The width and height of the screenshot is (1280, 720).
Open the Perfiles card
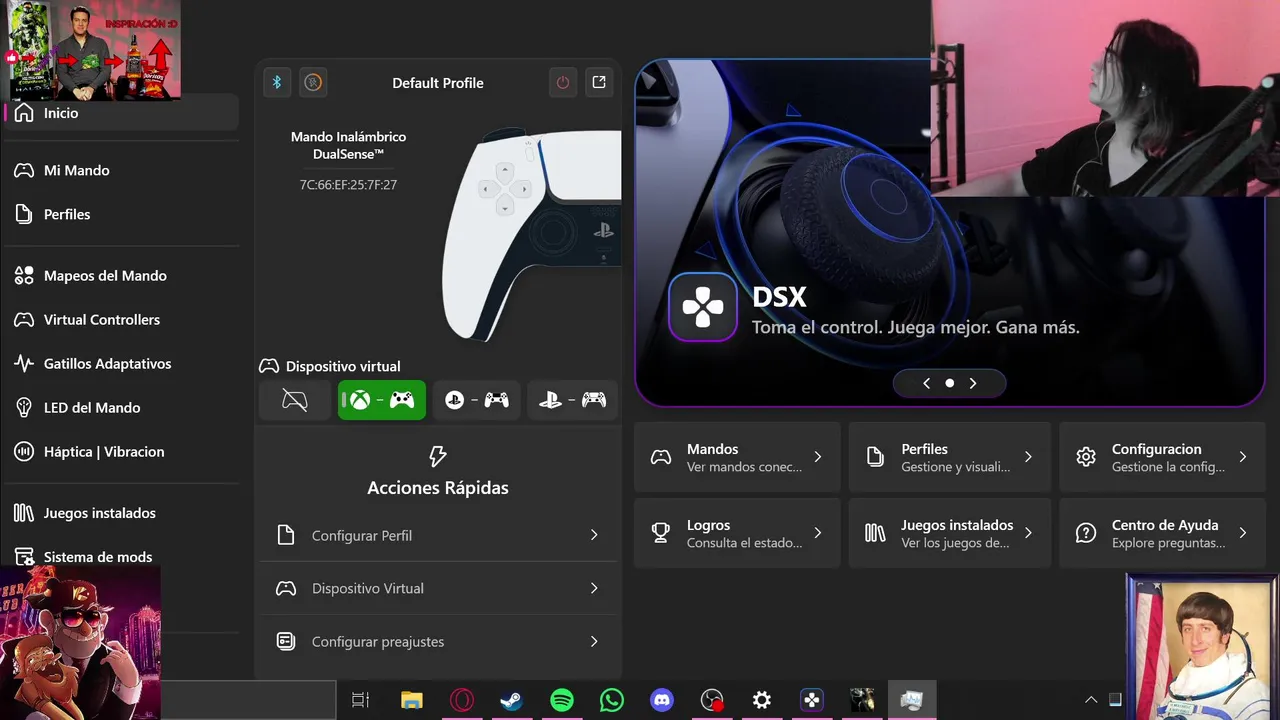pos(950,457)
